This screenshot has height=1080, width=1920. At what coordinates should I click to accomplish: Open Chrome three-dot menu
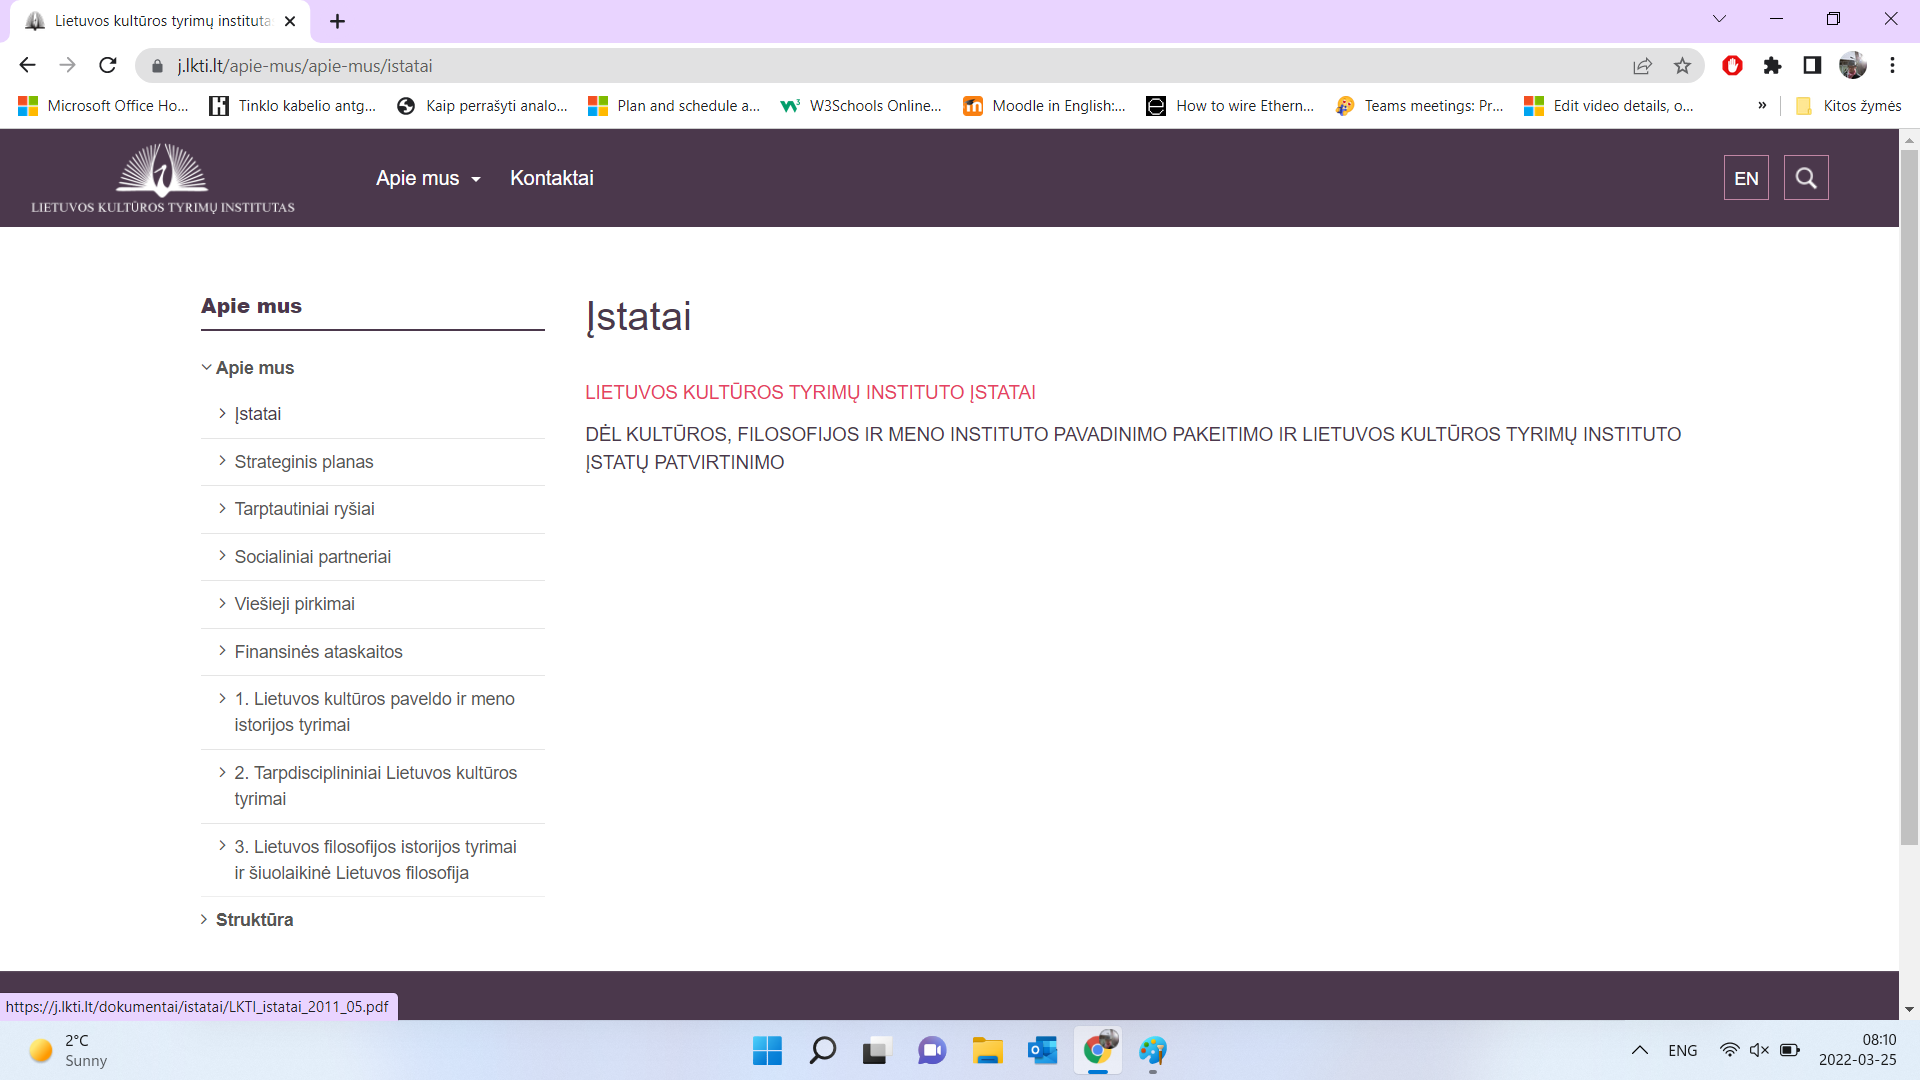coord(1892,66)
